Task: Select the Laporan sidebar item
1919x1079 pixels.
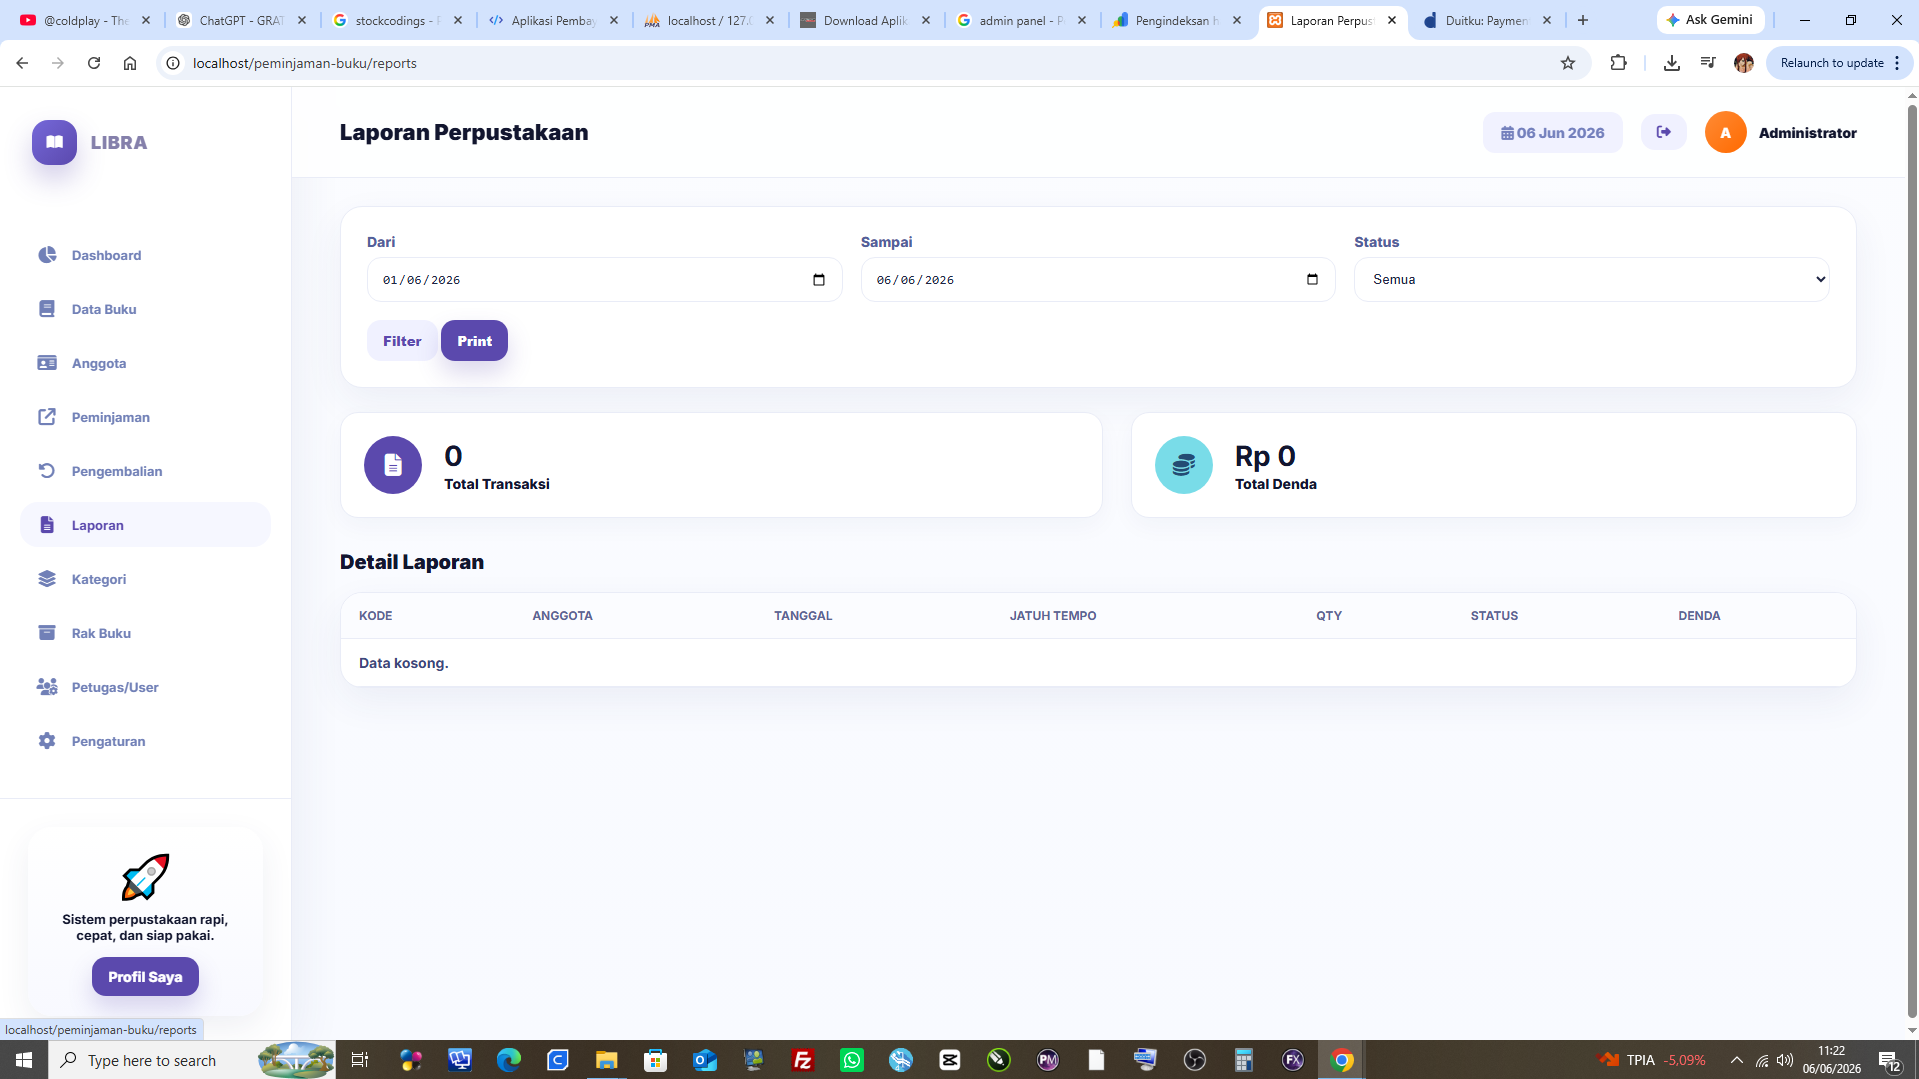Action: coord(145,525)
